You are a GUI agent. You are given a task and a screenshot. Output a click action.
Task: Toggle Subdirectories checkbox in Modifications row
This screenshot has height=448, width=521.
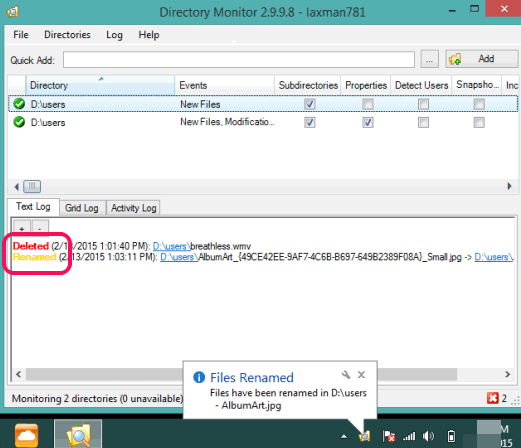pos(310,122)
